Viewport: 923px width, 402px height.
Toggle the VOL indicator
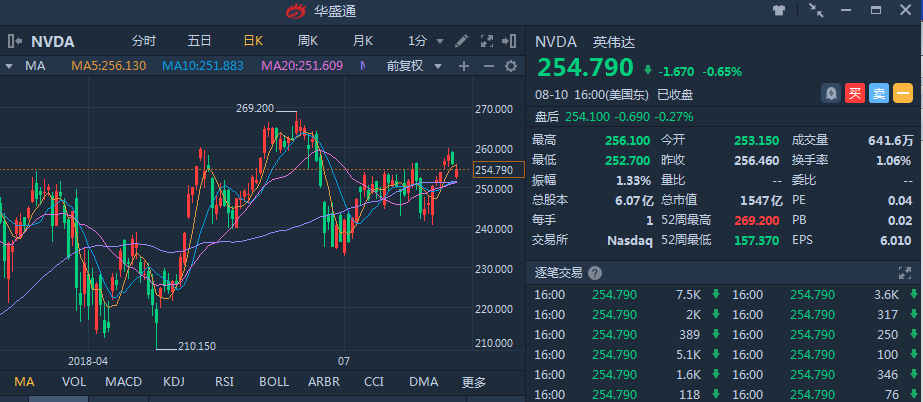tap(73, 382)
